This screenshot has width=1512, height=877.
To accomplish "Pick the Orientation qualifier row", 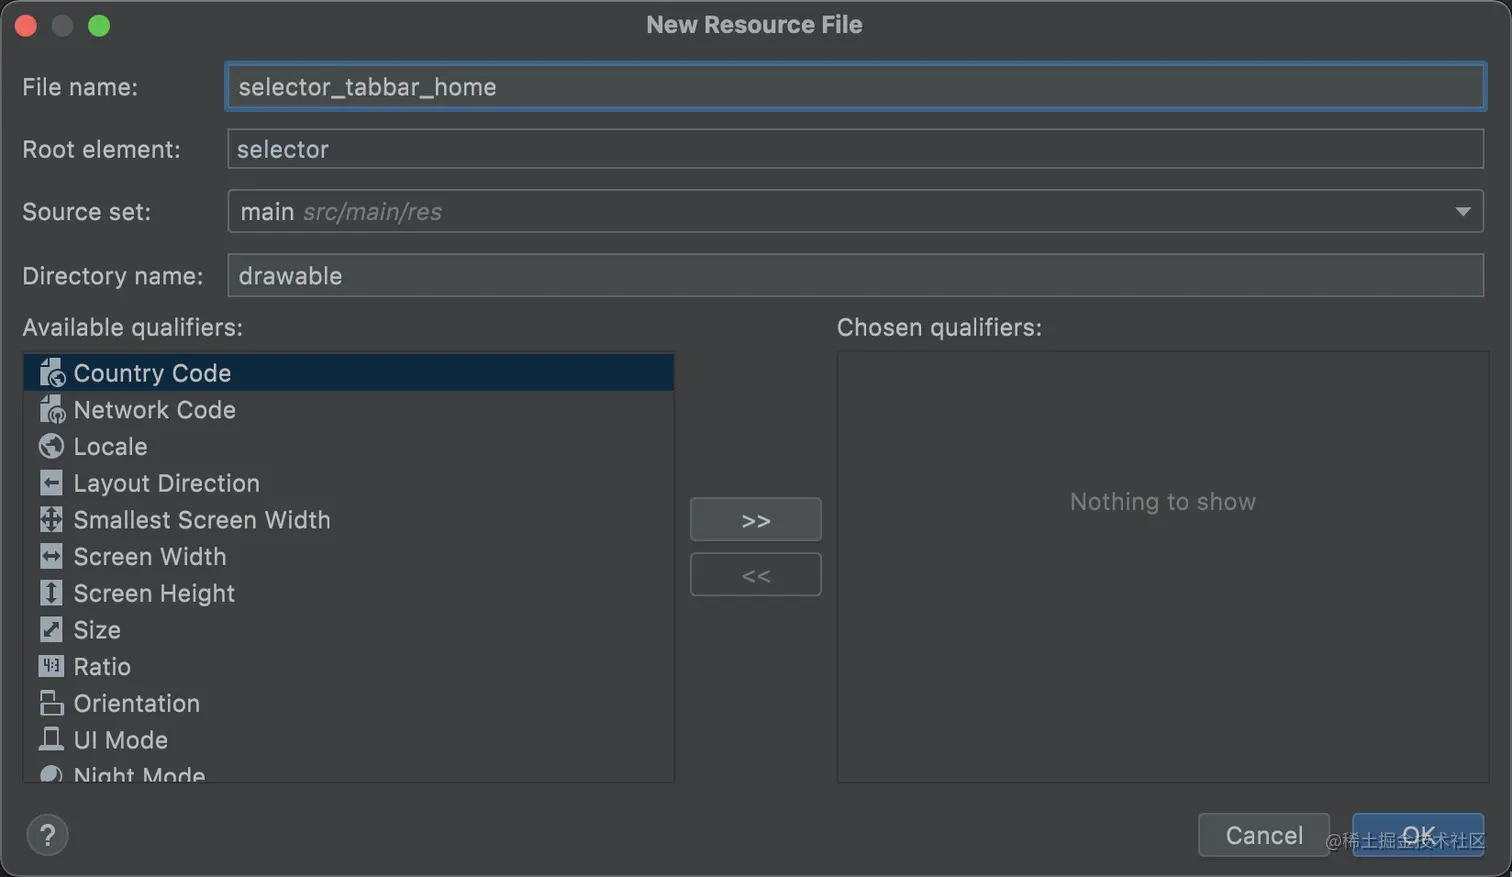I will (x=349, y=703).
